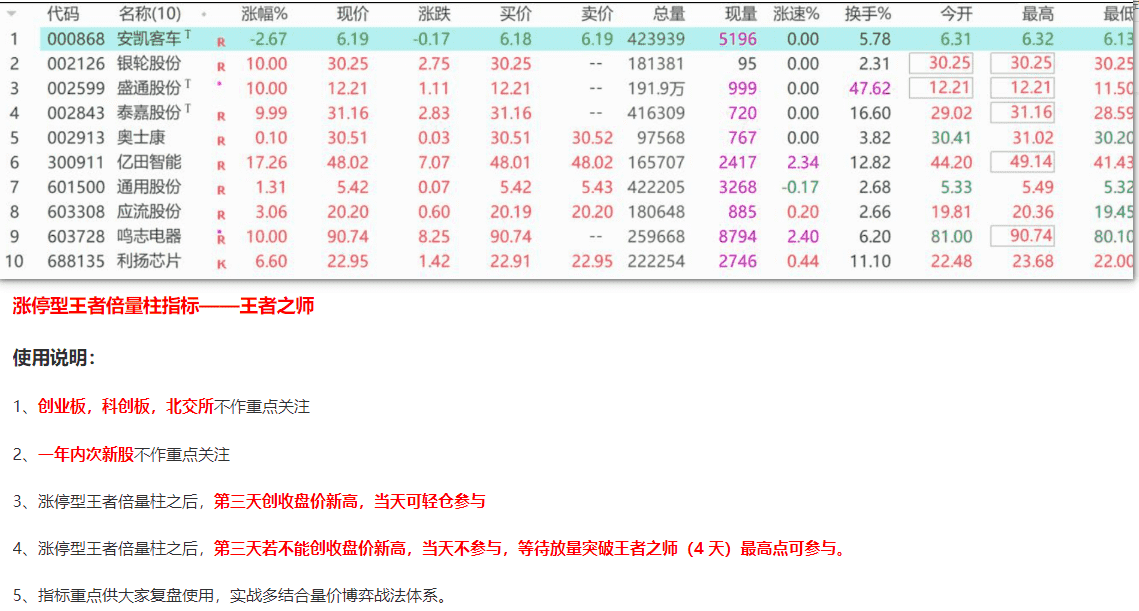Sort by the 买价 column header
This screenshot has height=611, width=1139.
(x=516, y=14)
